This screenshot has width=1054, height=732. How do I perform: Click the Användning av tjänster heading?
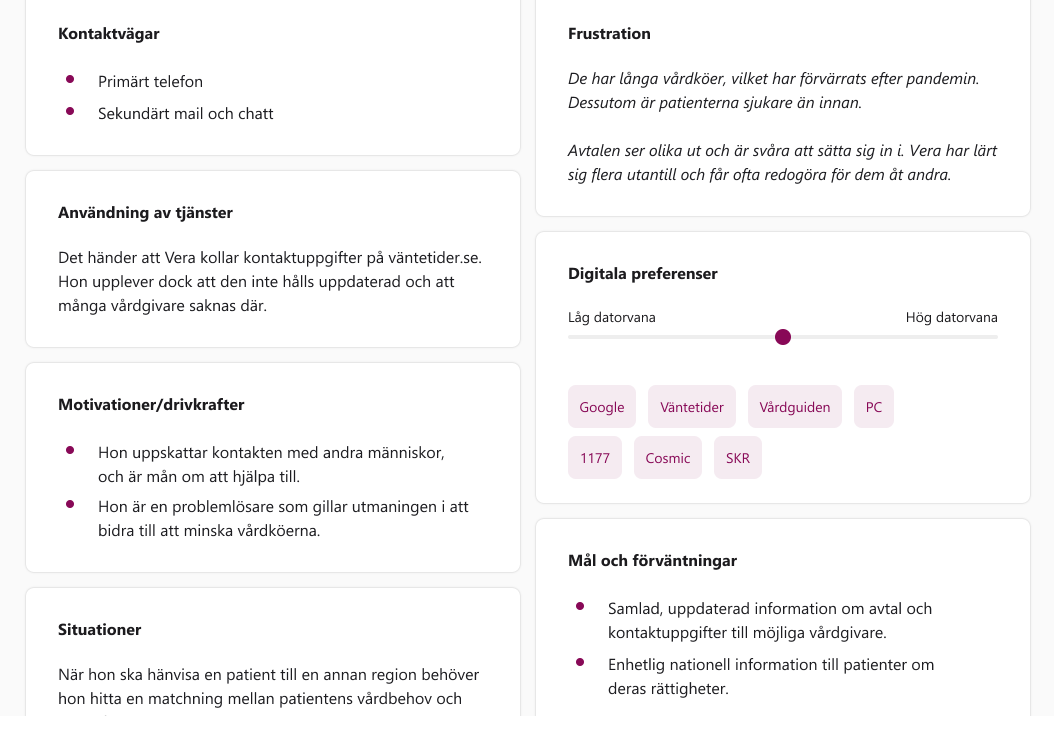point(146,213)
